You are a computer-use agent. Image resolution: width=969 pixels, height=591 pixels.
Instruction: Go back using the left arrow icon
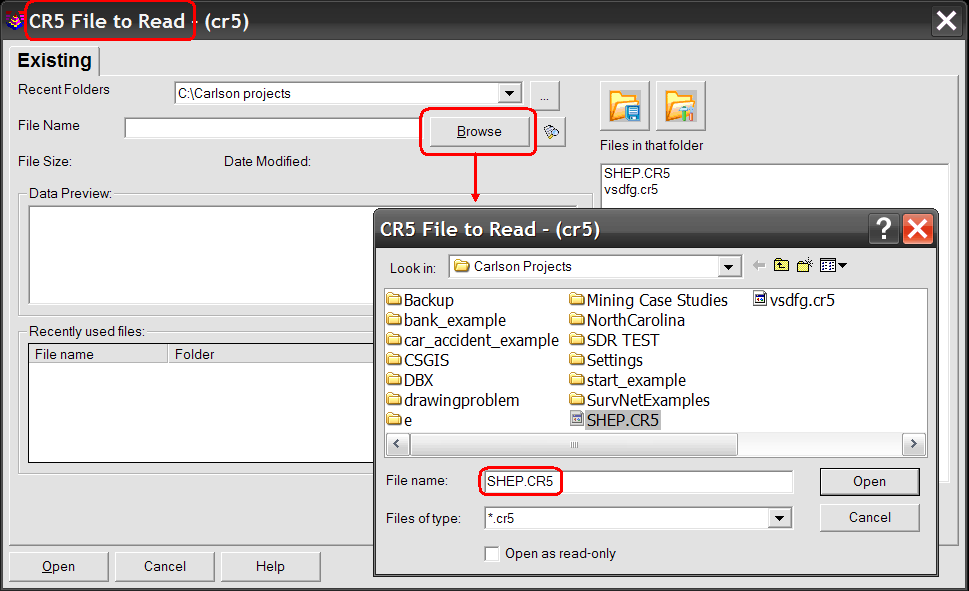[x=759, y=266]
